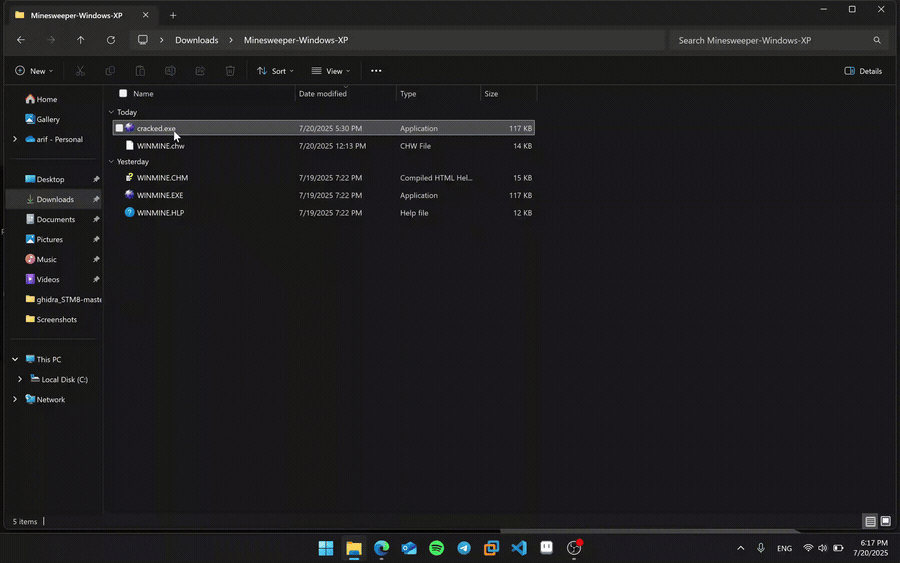The width and height of the screenshot is (900, 563).
Task: Select the WINMINE.EXE file
Action: click(x=324, y=195)
